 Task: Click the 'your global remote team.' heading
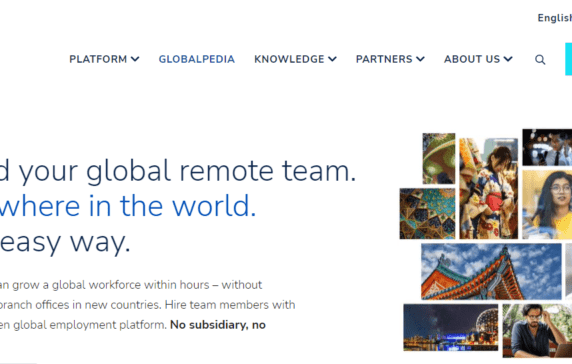click(x=188, y=171)
